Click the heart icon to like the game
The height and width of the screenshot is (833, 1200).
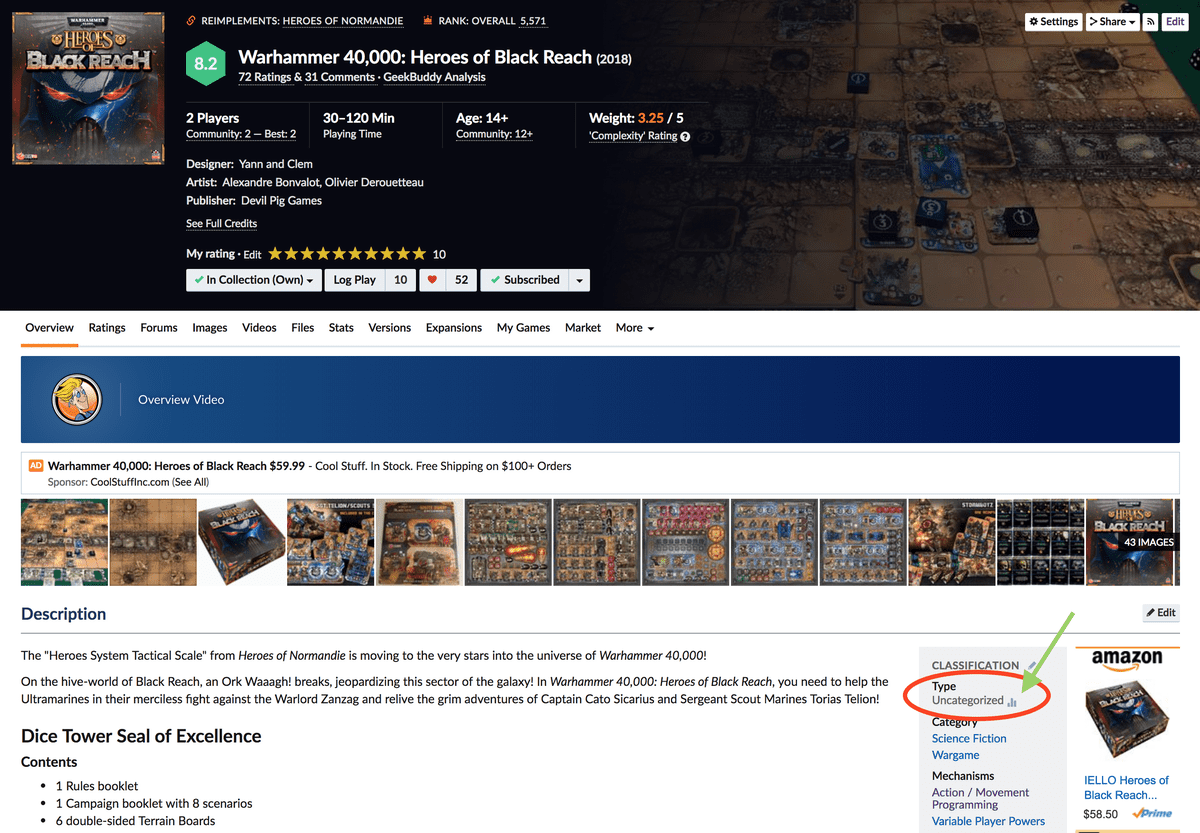click(432, 280)
